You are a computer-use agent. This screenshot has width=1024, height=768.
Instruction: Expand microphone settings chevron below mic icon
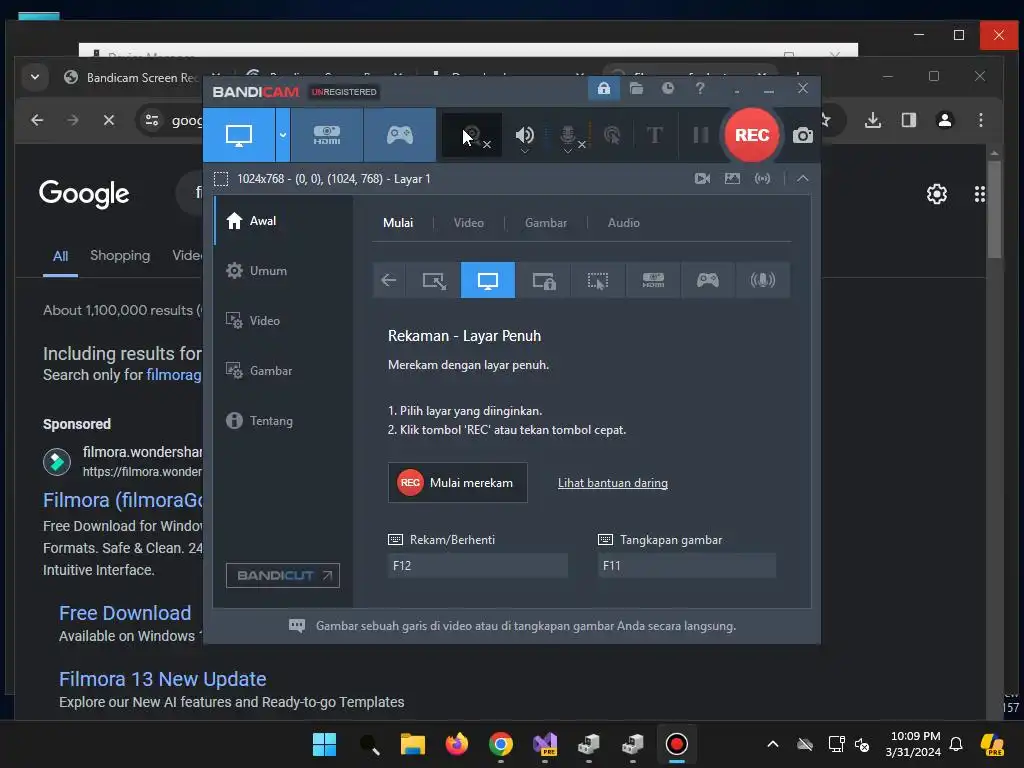[568, 152]
